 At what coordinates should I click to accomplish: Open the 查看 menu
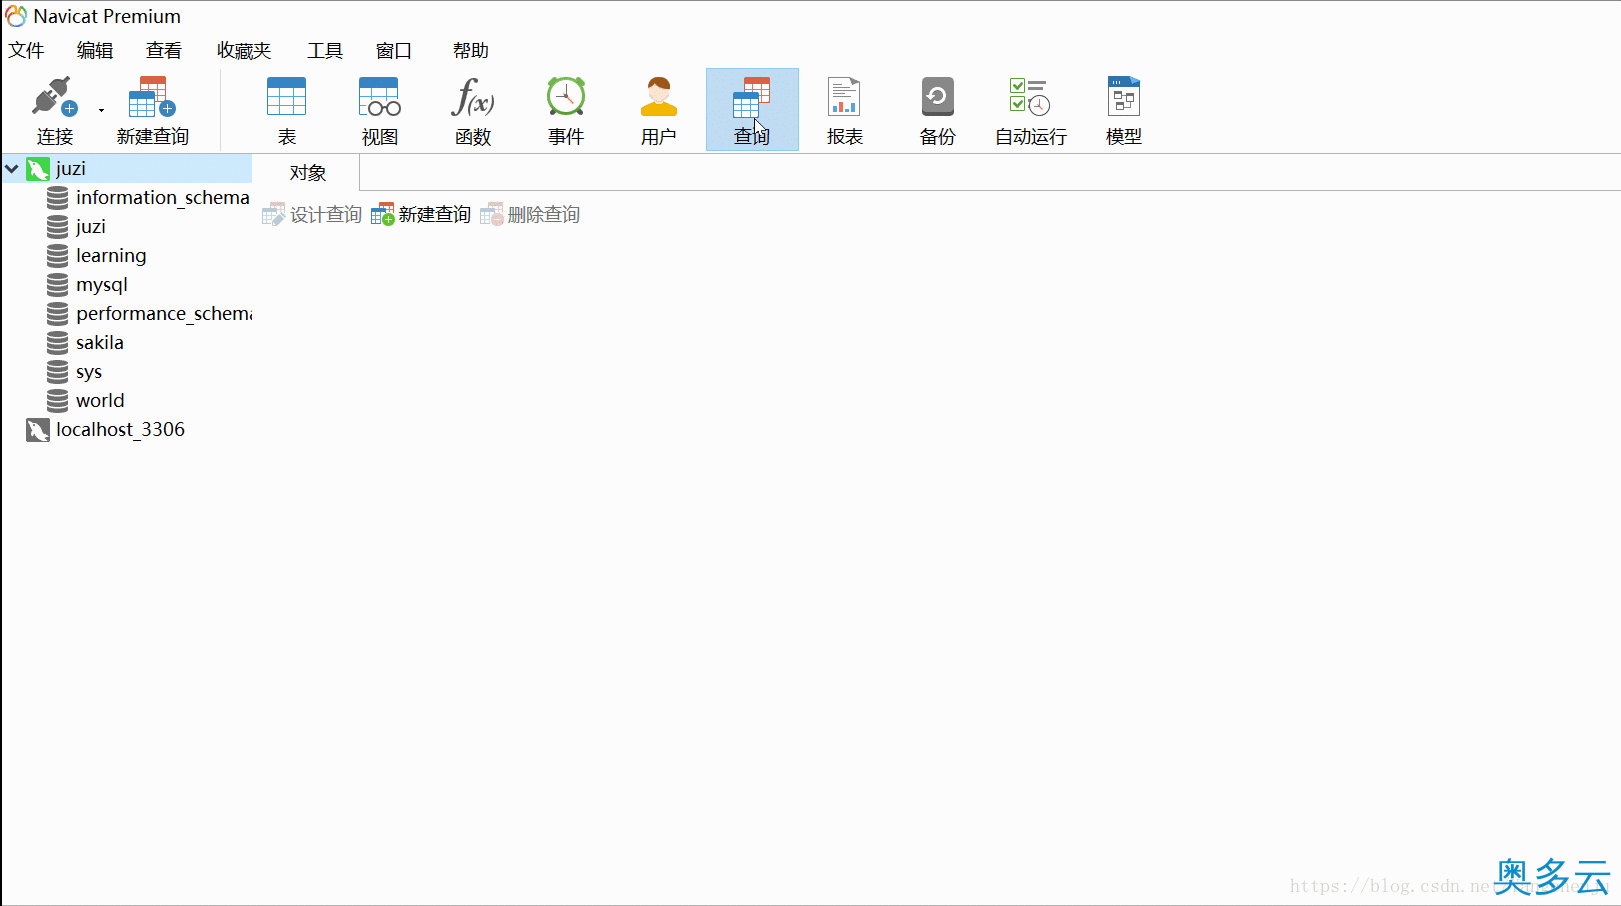point(164,50)
